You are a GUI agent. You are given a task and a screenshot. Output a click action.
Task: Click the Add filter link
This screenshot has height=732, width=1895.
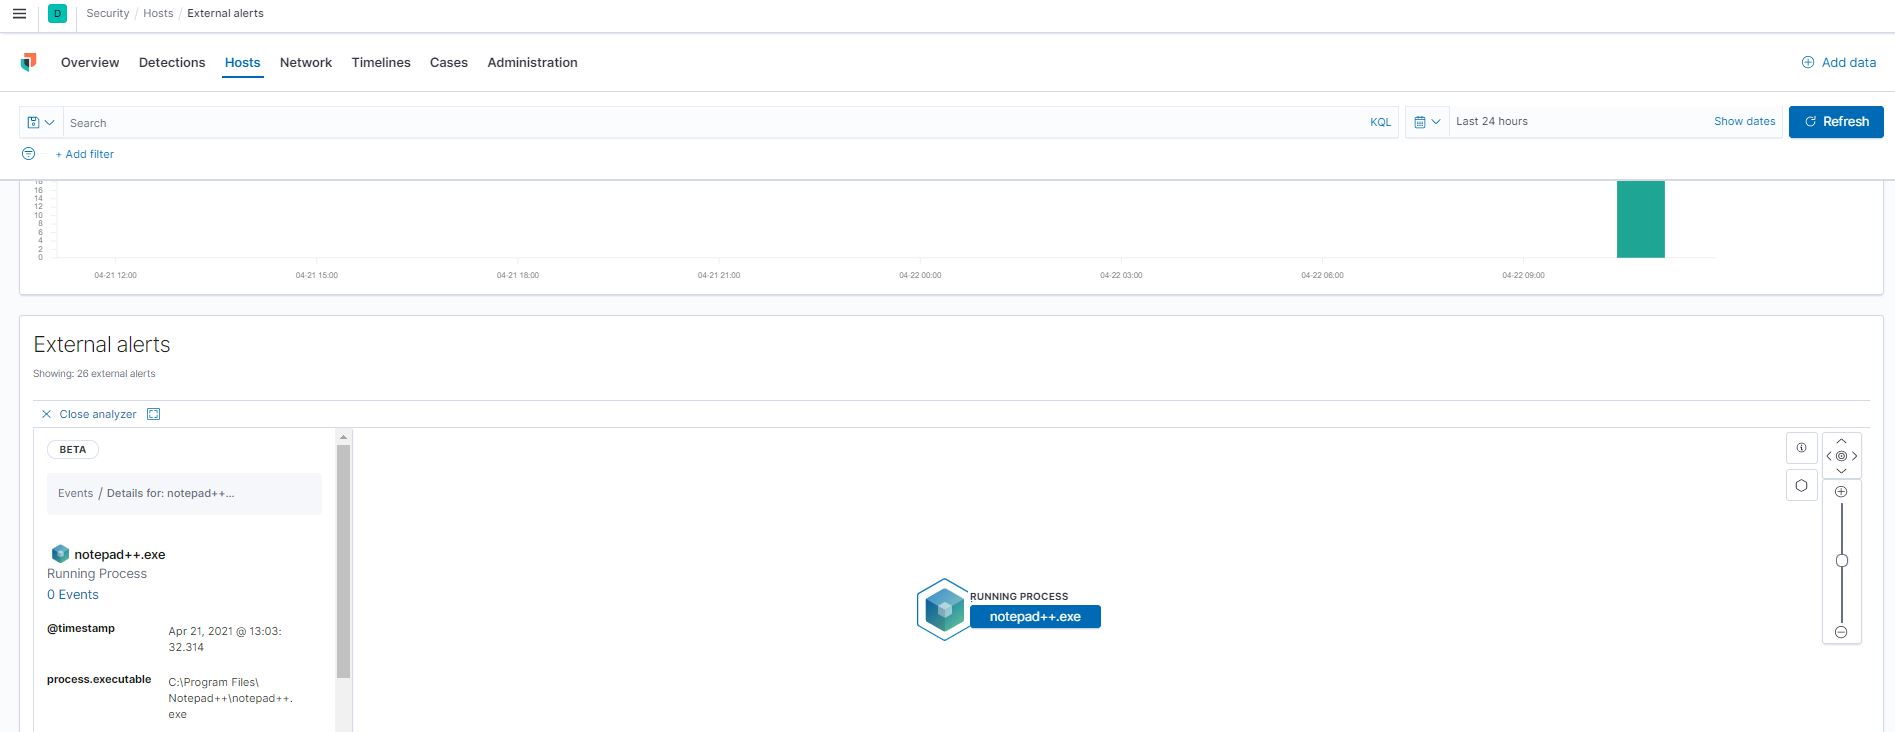click(85, 154)
